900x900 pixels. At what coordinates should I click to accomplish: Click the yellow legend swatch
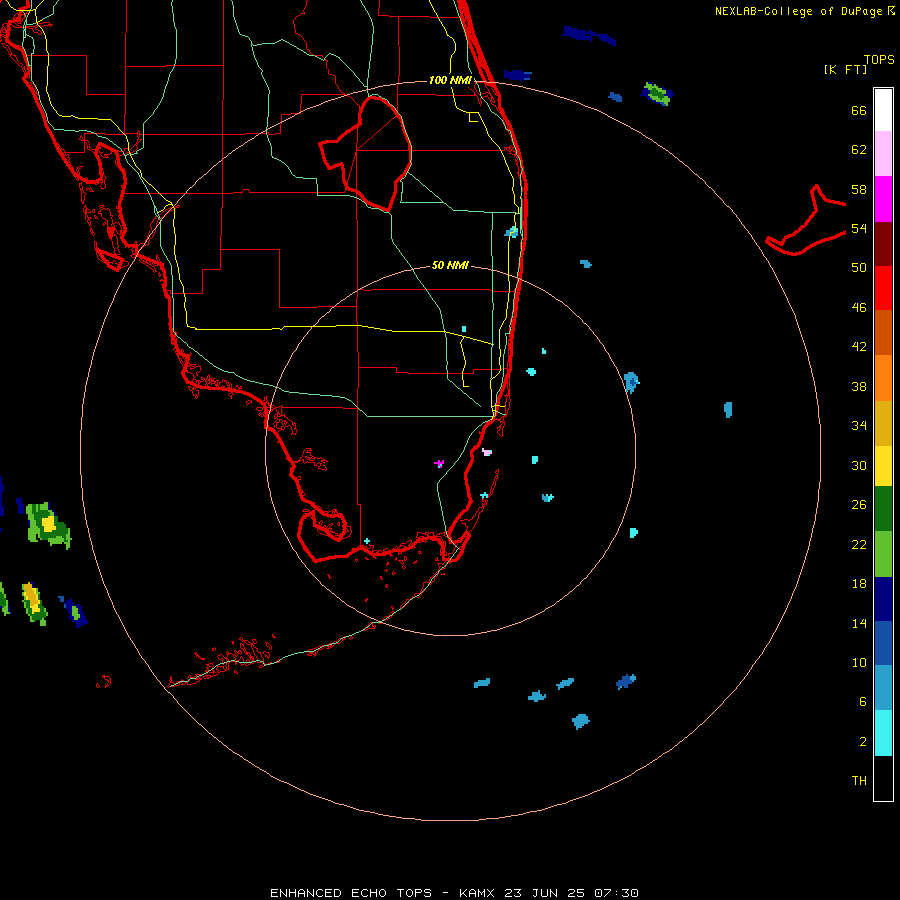[x=883, y=466]
